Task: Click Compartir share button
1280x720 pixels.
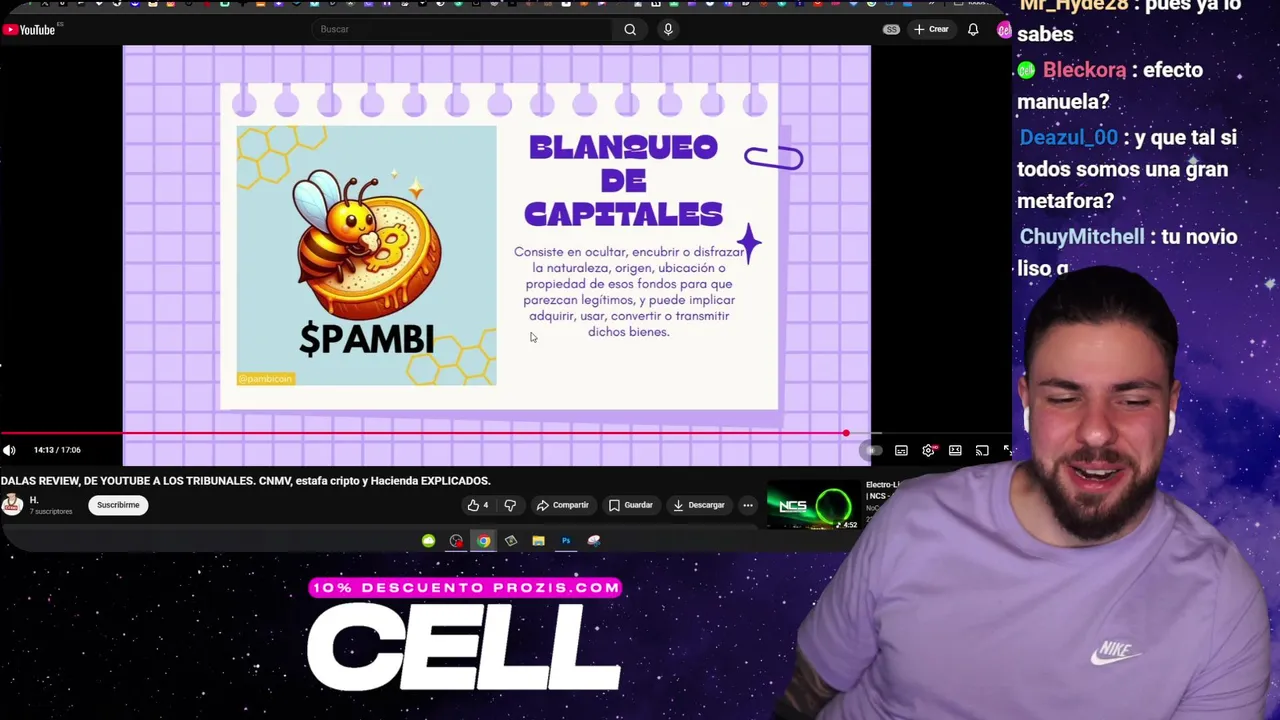Action: coord(562,505)
